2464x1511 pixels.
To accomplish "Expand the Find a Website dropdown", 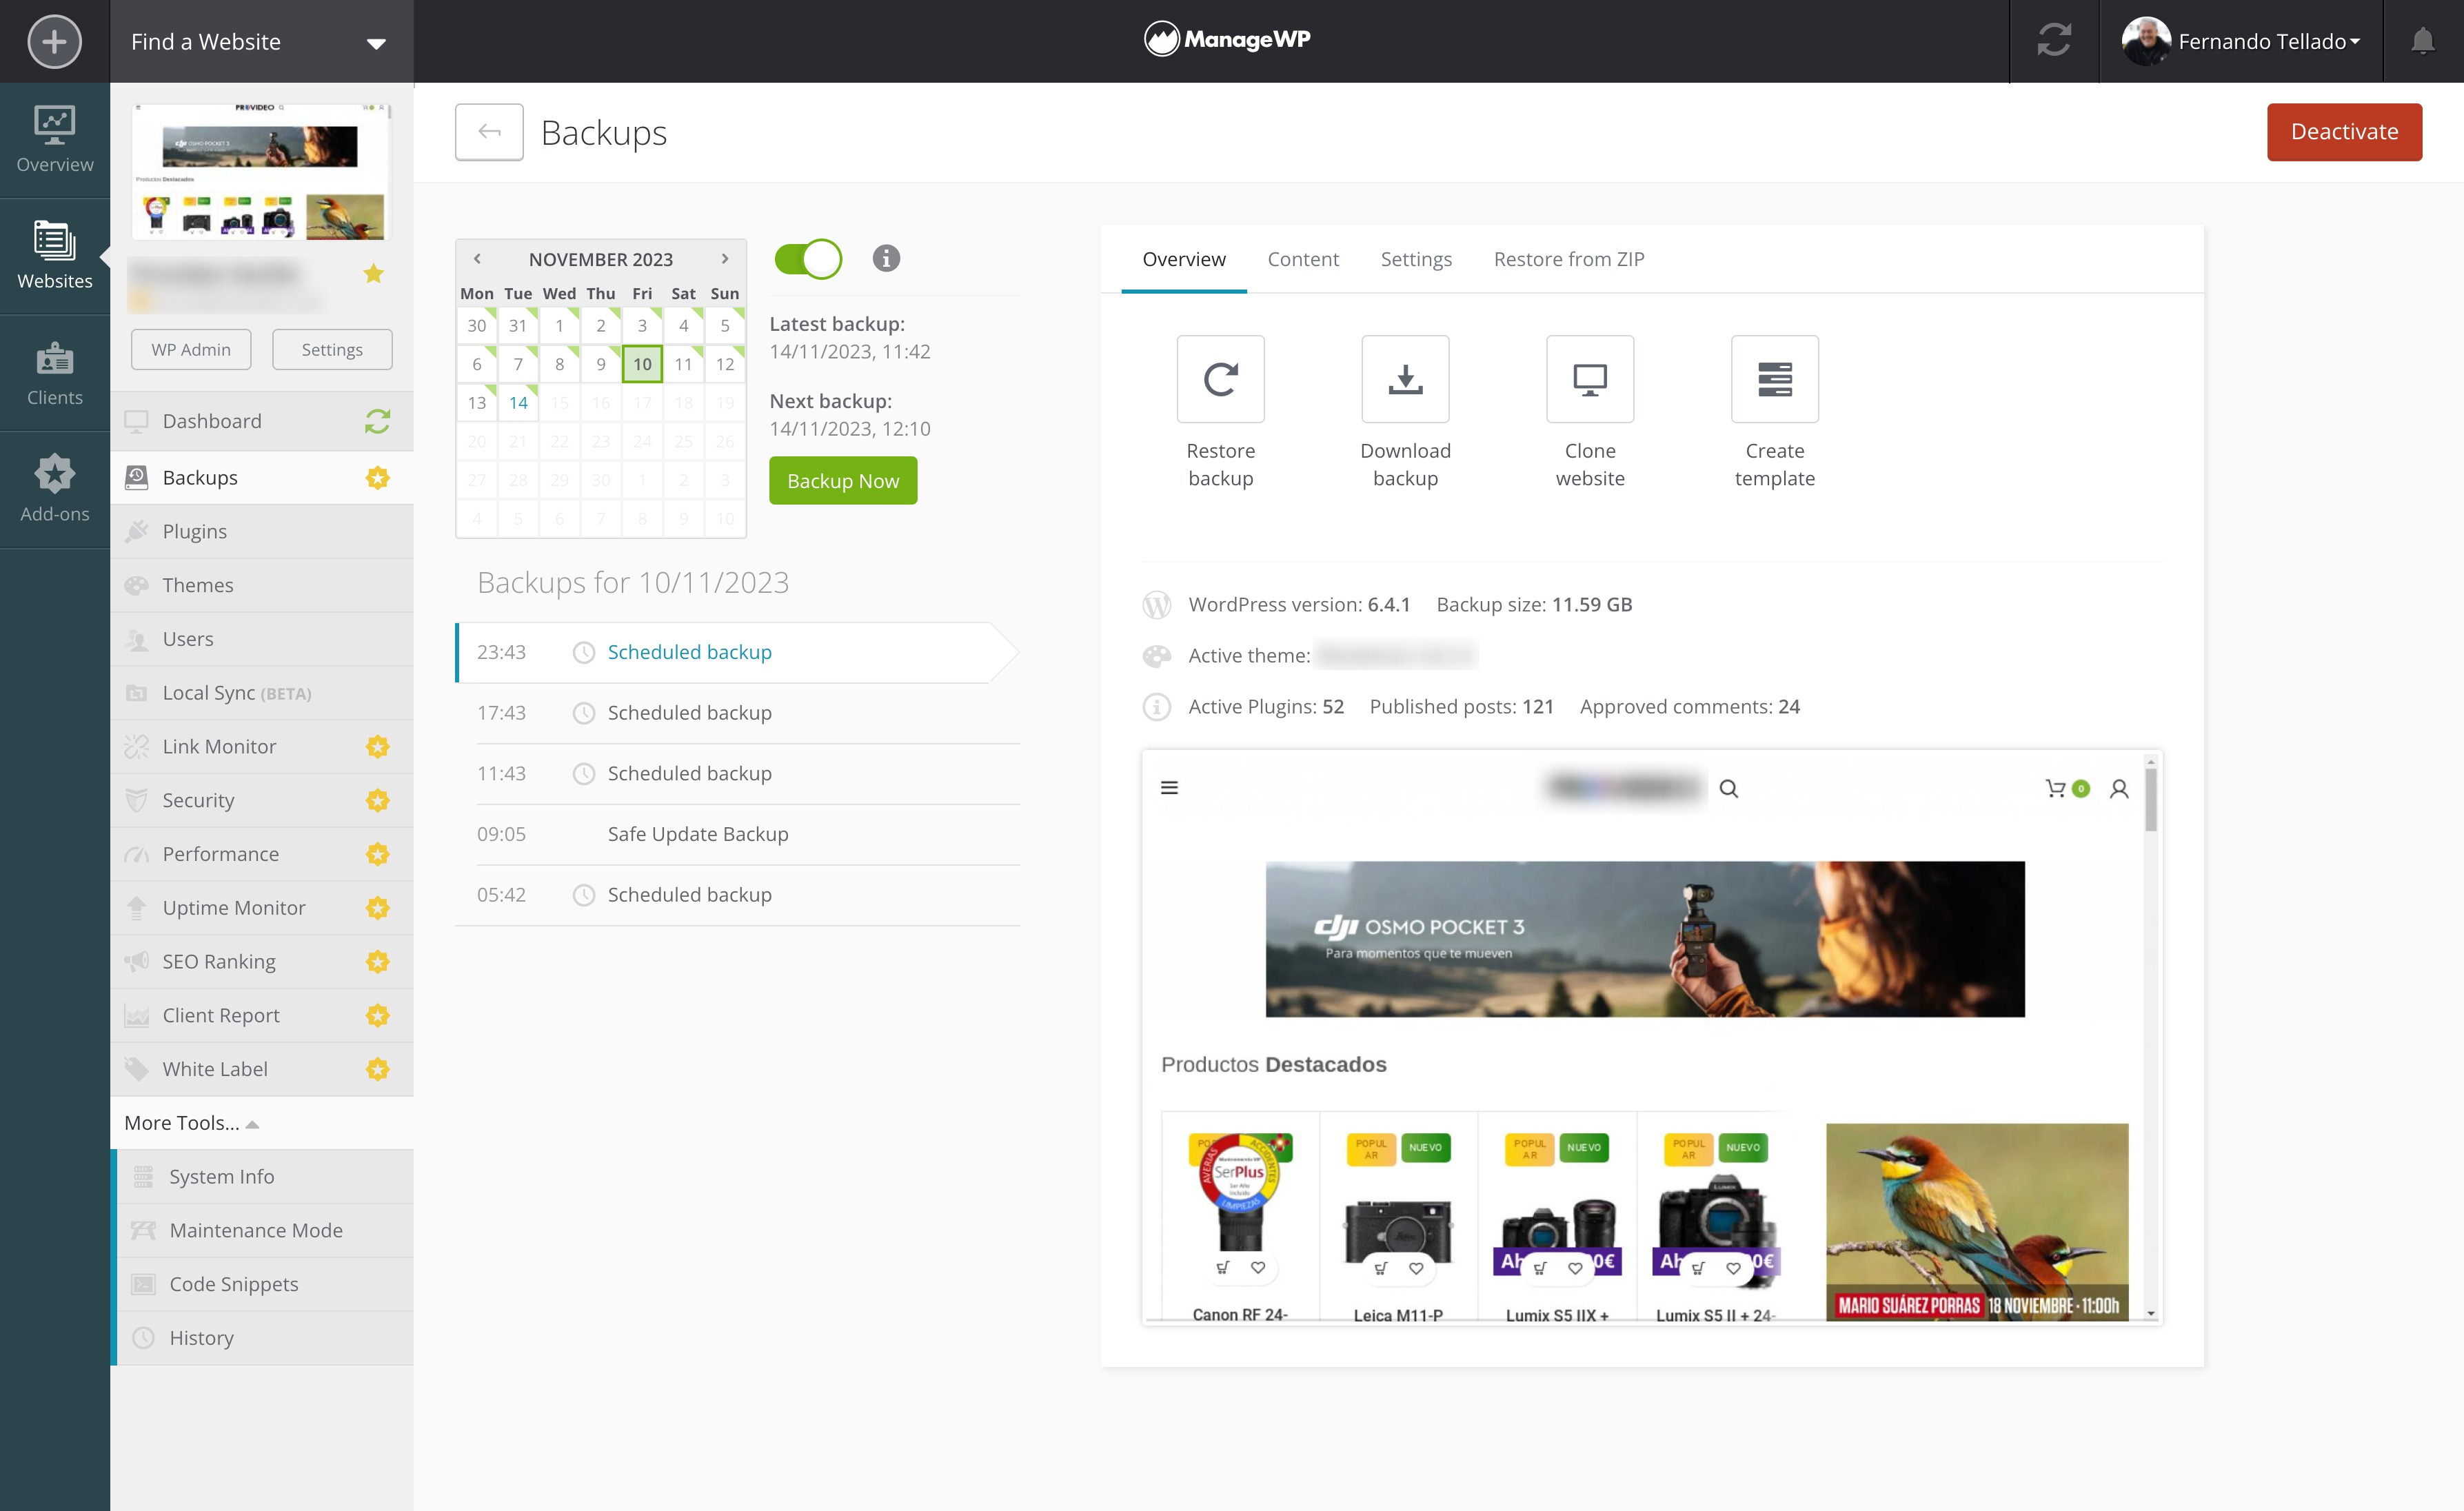I will pyautogui.click(x=374, y=42).
